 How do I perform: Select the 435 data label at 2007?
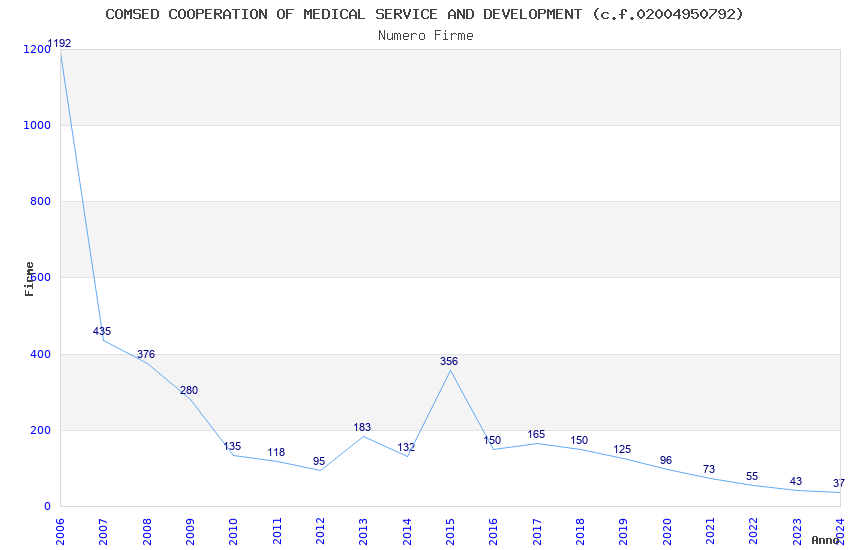coord(102,331)
